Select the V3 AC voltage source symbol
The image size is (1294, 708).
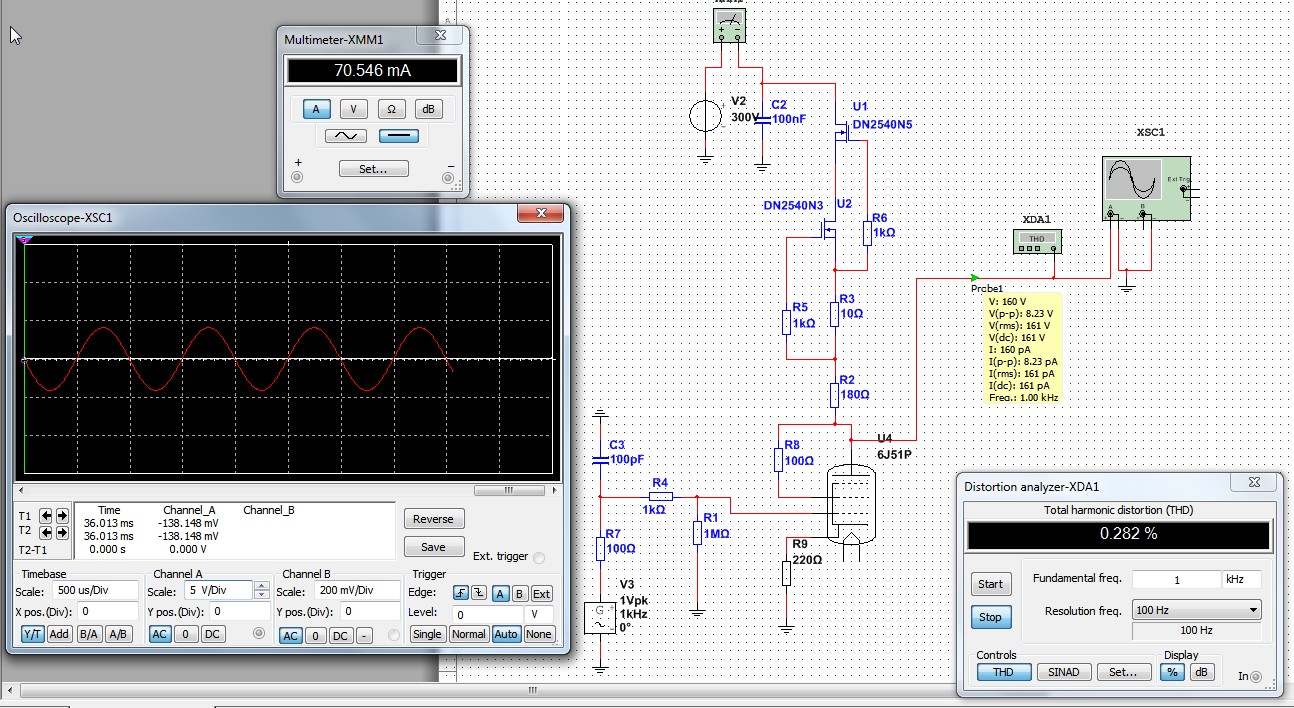(x=601, y=617)
